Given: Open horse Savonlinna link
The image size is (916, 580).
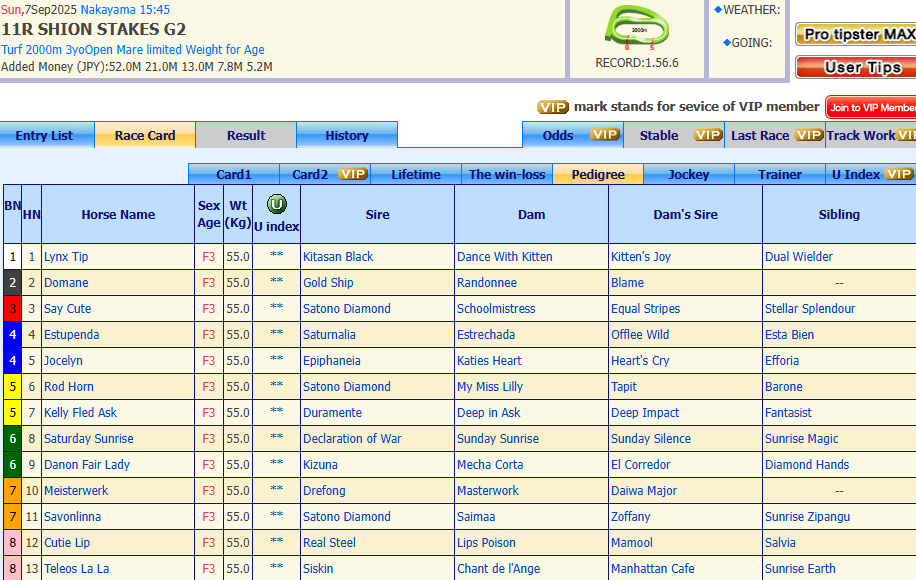Looking at the screenshot, I should pyautogui.click(x=72, y=516).
